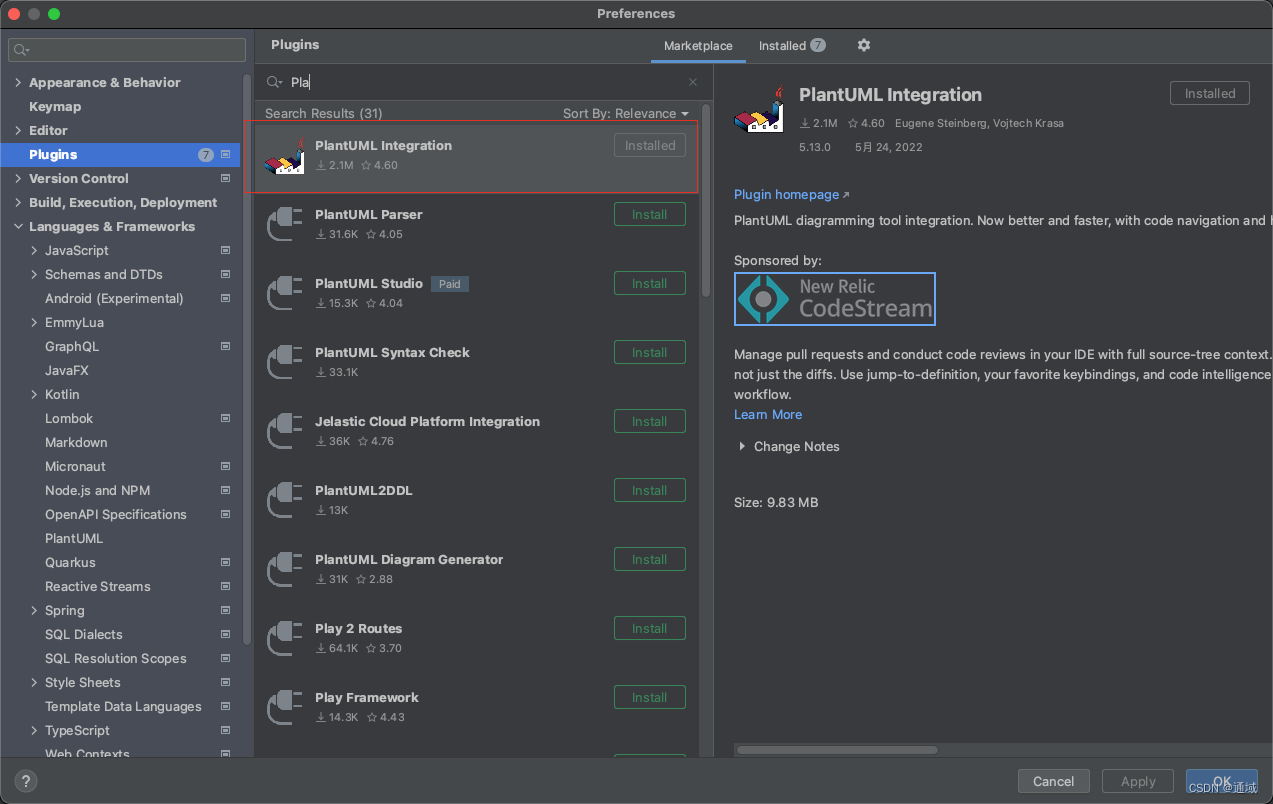The height and width of the screenshot is (804, 1273).
Task: Click the PlantUML2DDL plug icon
Action: pyautogui.click(x=285, y=500)
